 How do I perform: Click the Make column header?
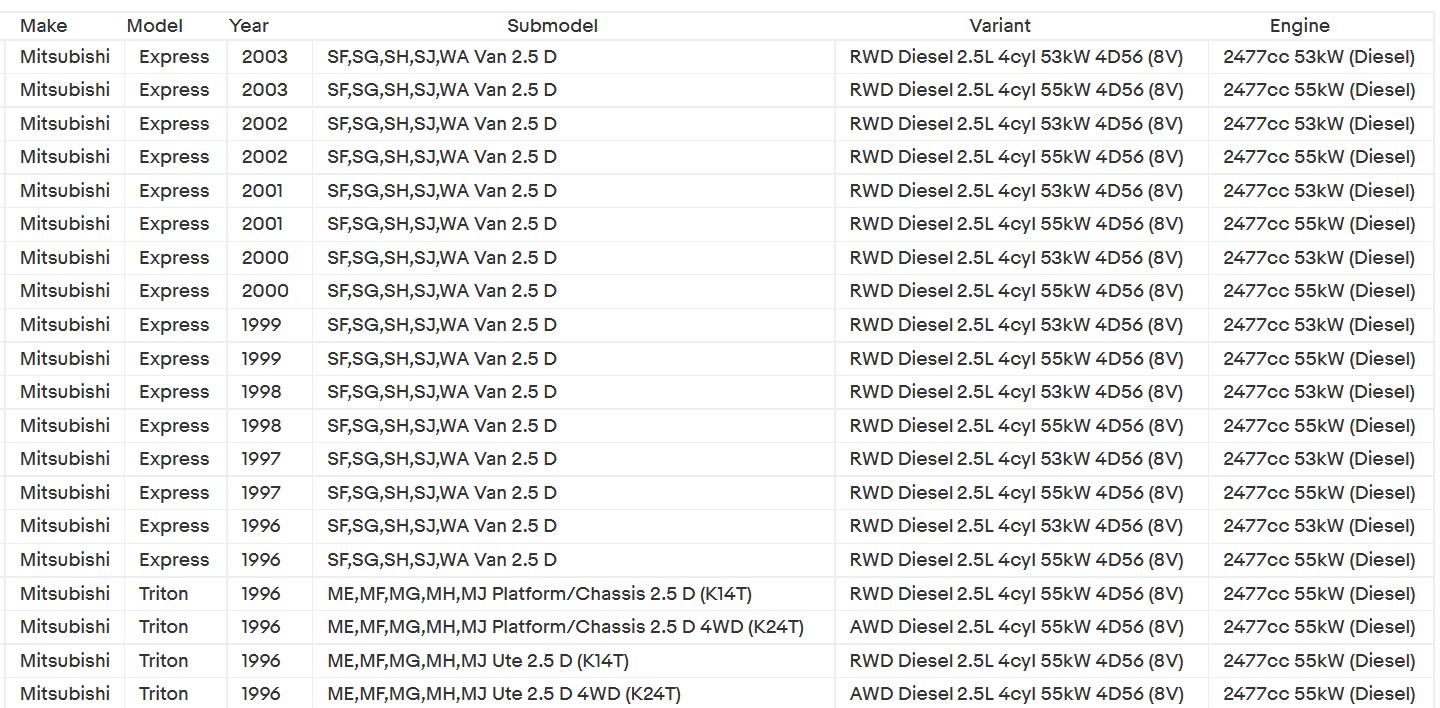click(44, 26)
